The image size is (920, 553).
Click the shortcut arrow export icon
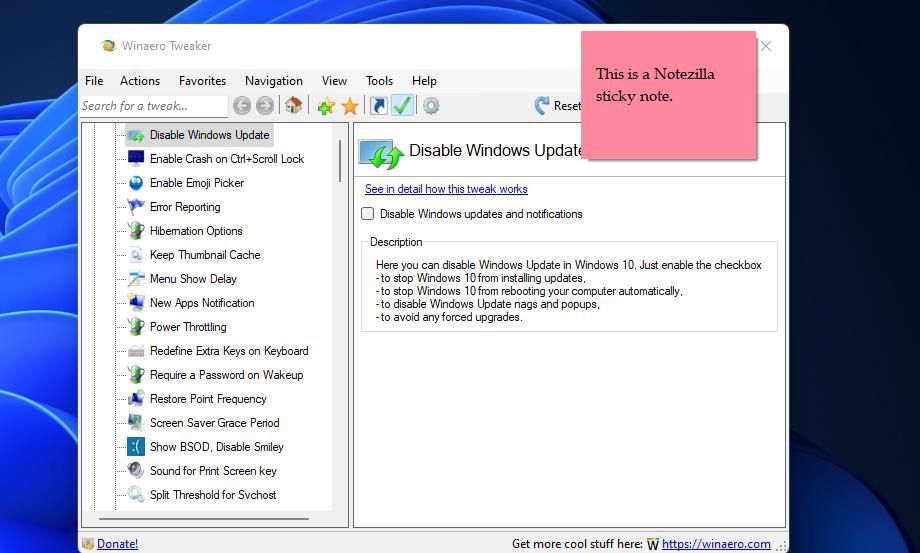(x=378, y=106)
